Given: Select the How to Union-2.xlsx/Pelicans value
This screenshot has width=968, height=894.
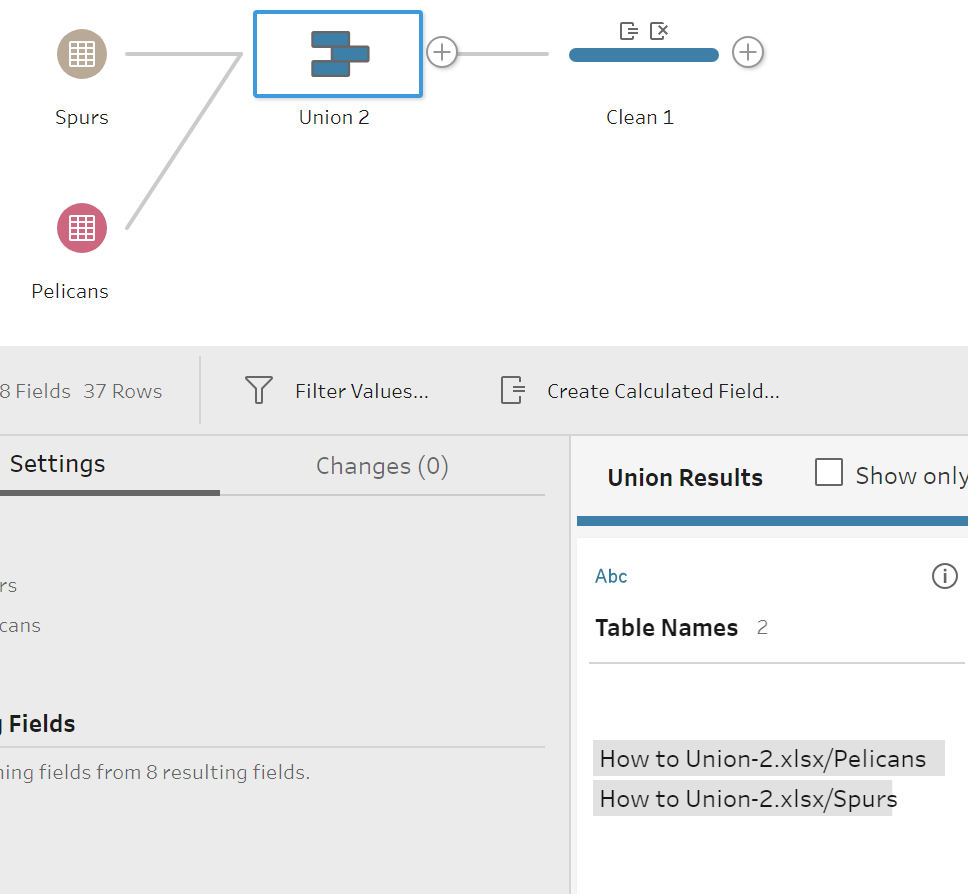Looking at the screenshot, I should [x=763, y=759].
